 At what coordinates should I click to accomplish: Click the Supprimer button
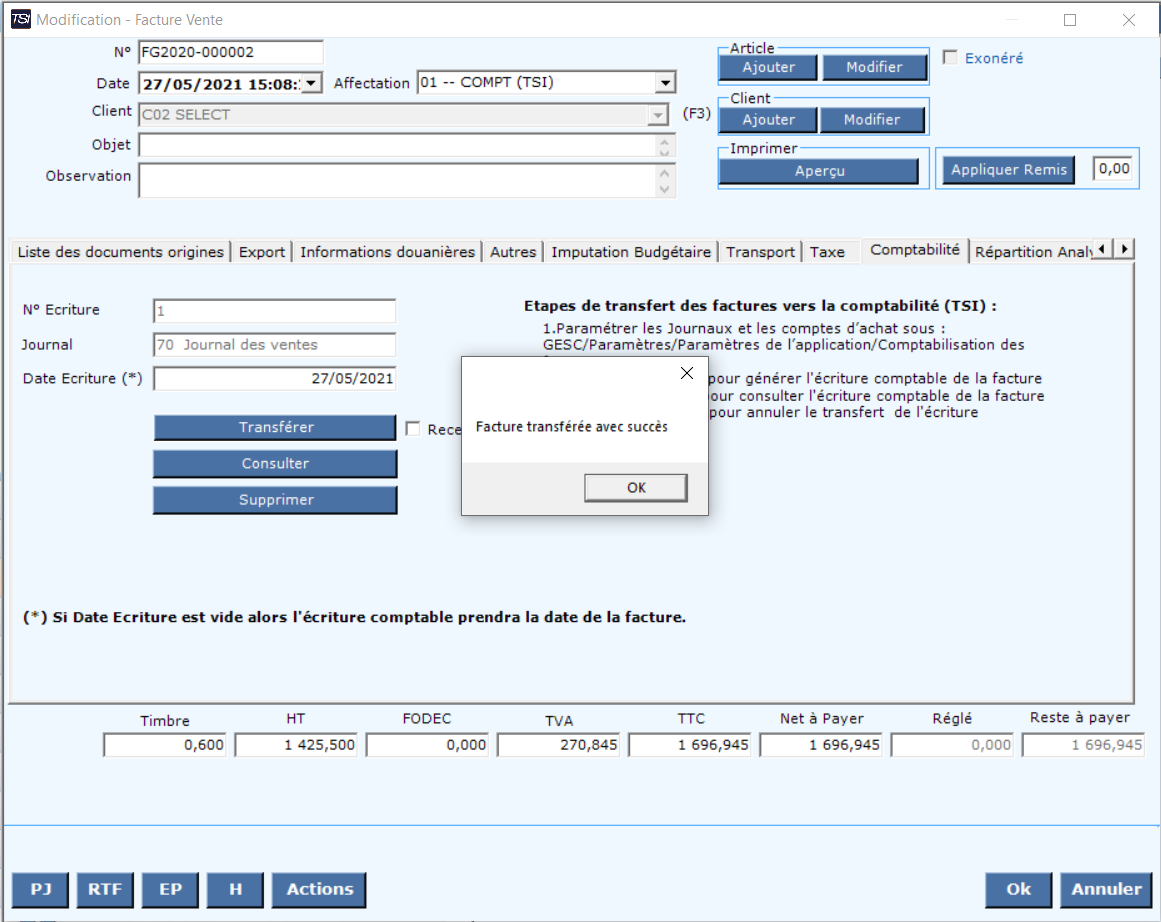275,499
